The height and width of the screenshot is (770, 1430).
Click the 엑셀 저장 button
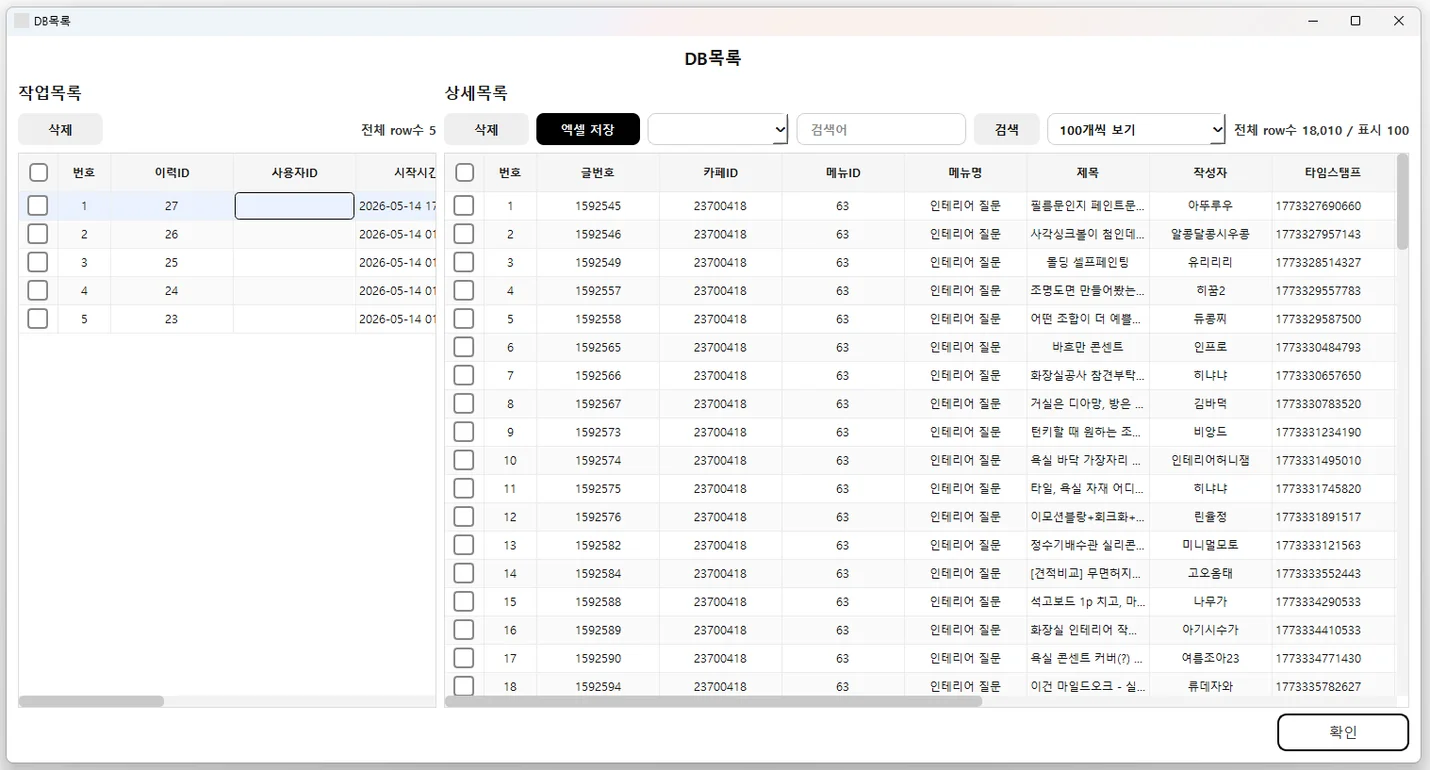coord(588,129)
